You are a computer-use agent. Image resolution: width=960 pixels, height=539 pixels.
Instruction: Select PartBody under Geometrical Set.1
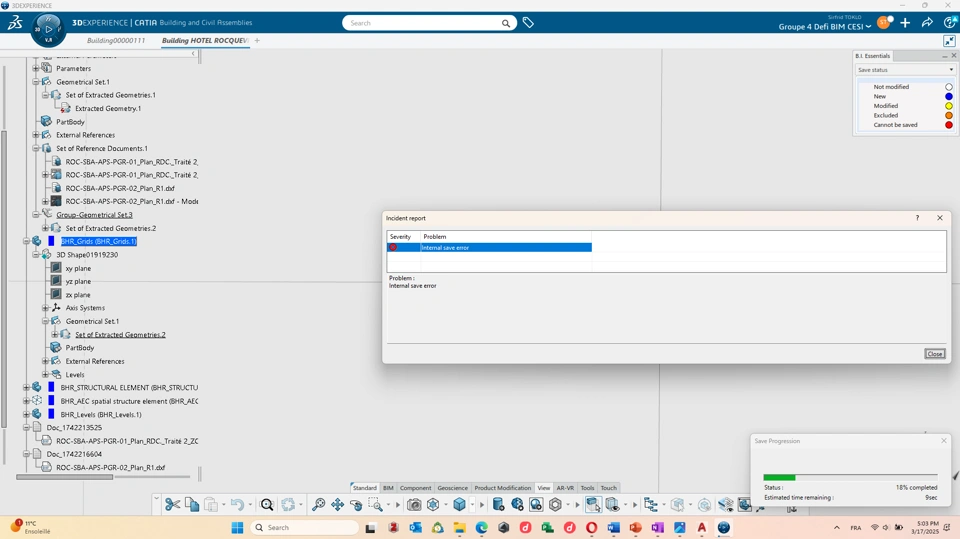click(x=70, y=122)
